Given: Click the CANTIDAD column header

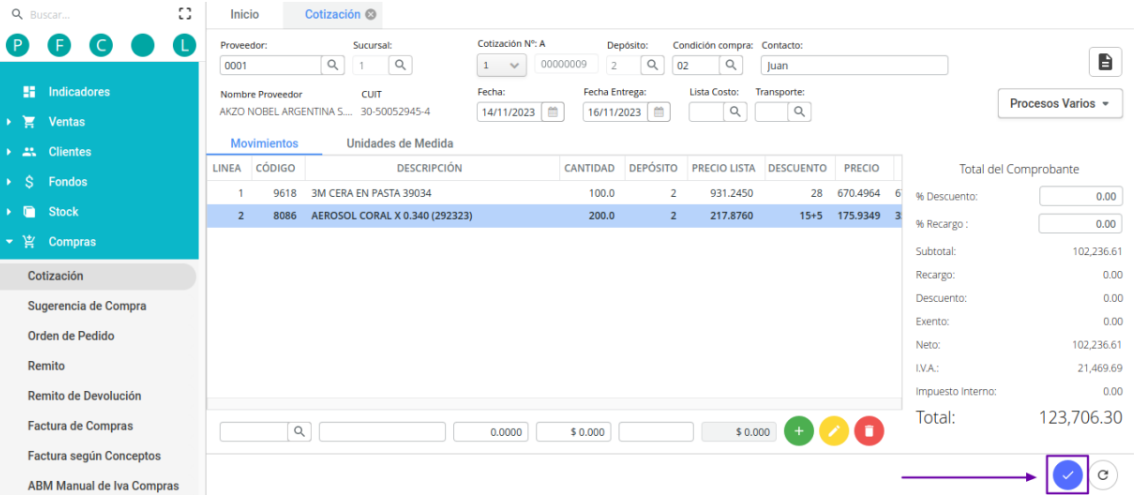Looking at the screenshot, I should (590, 168).
